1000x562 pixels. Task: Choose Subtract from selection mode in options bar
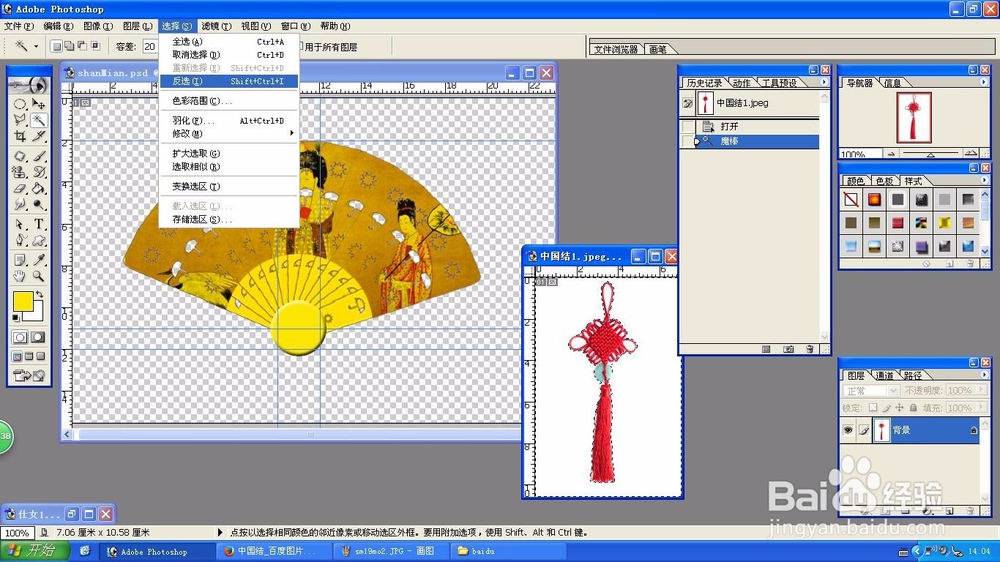click(82, 46)
